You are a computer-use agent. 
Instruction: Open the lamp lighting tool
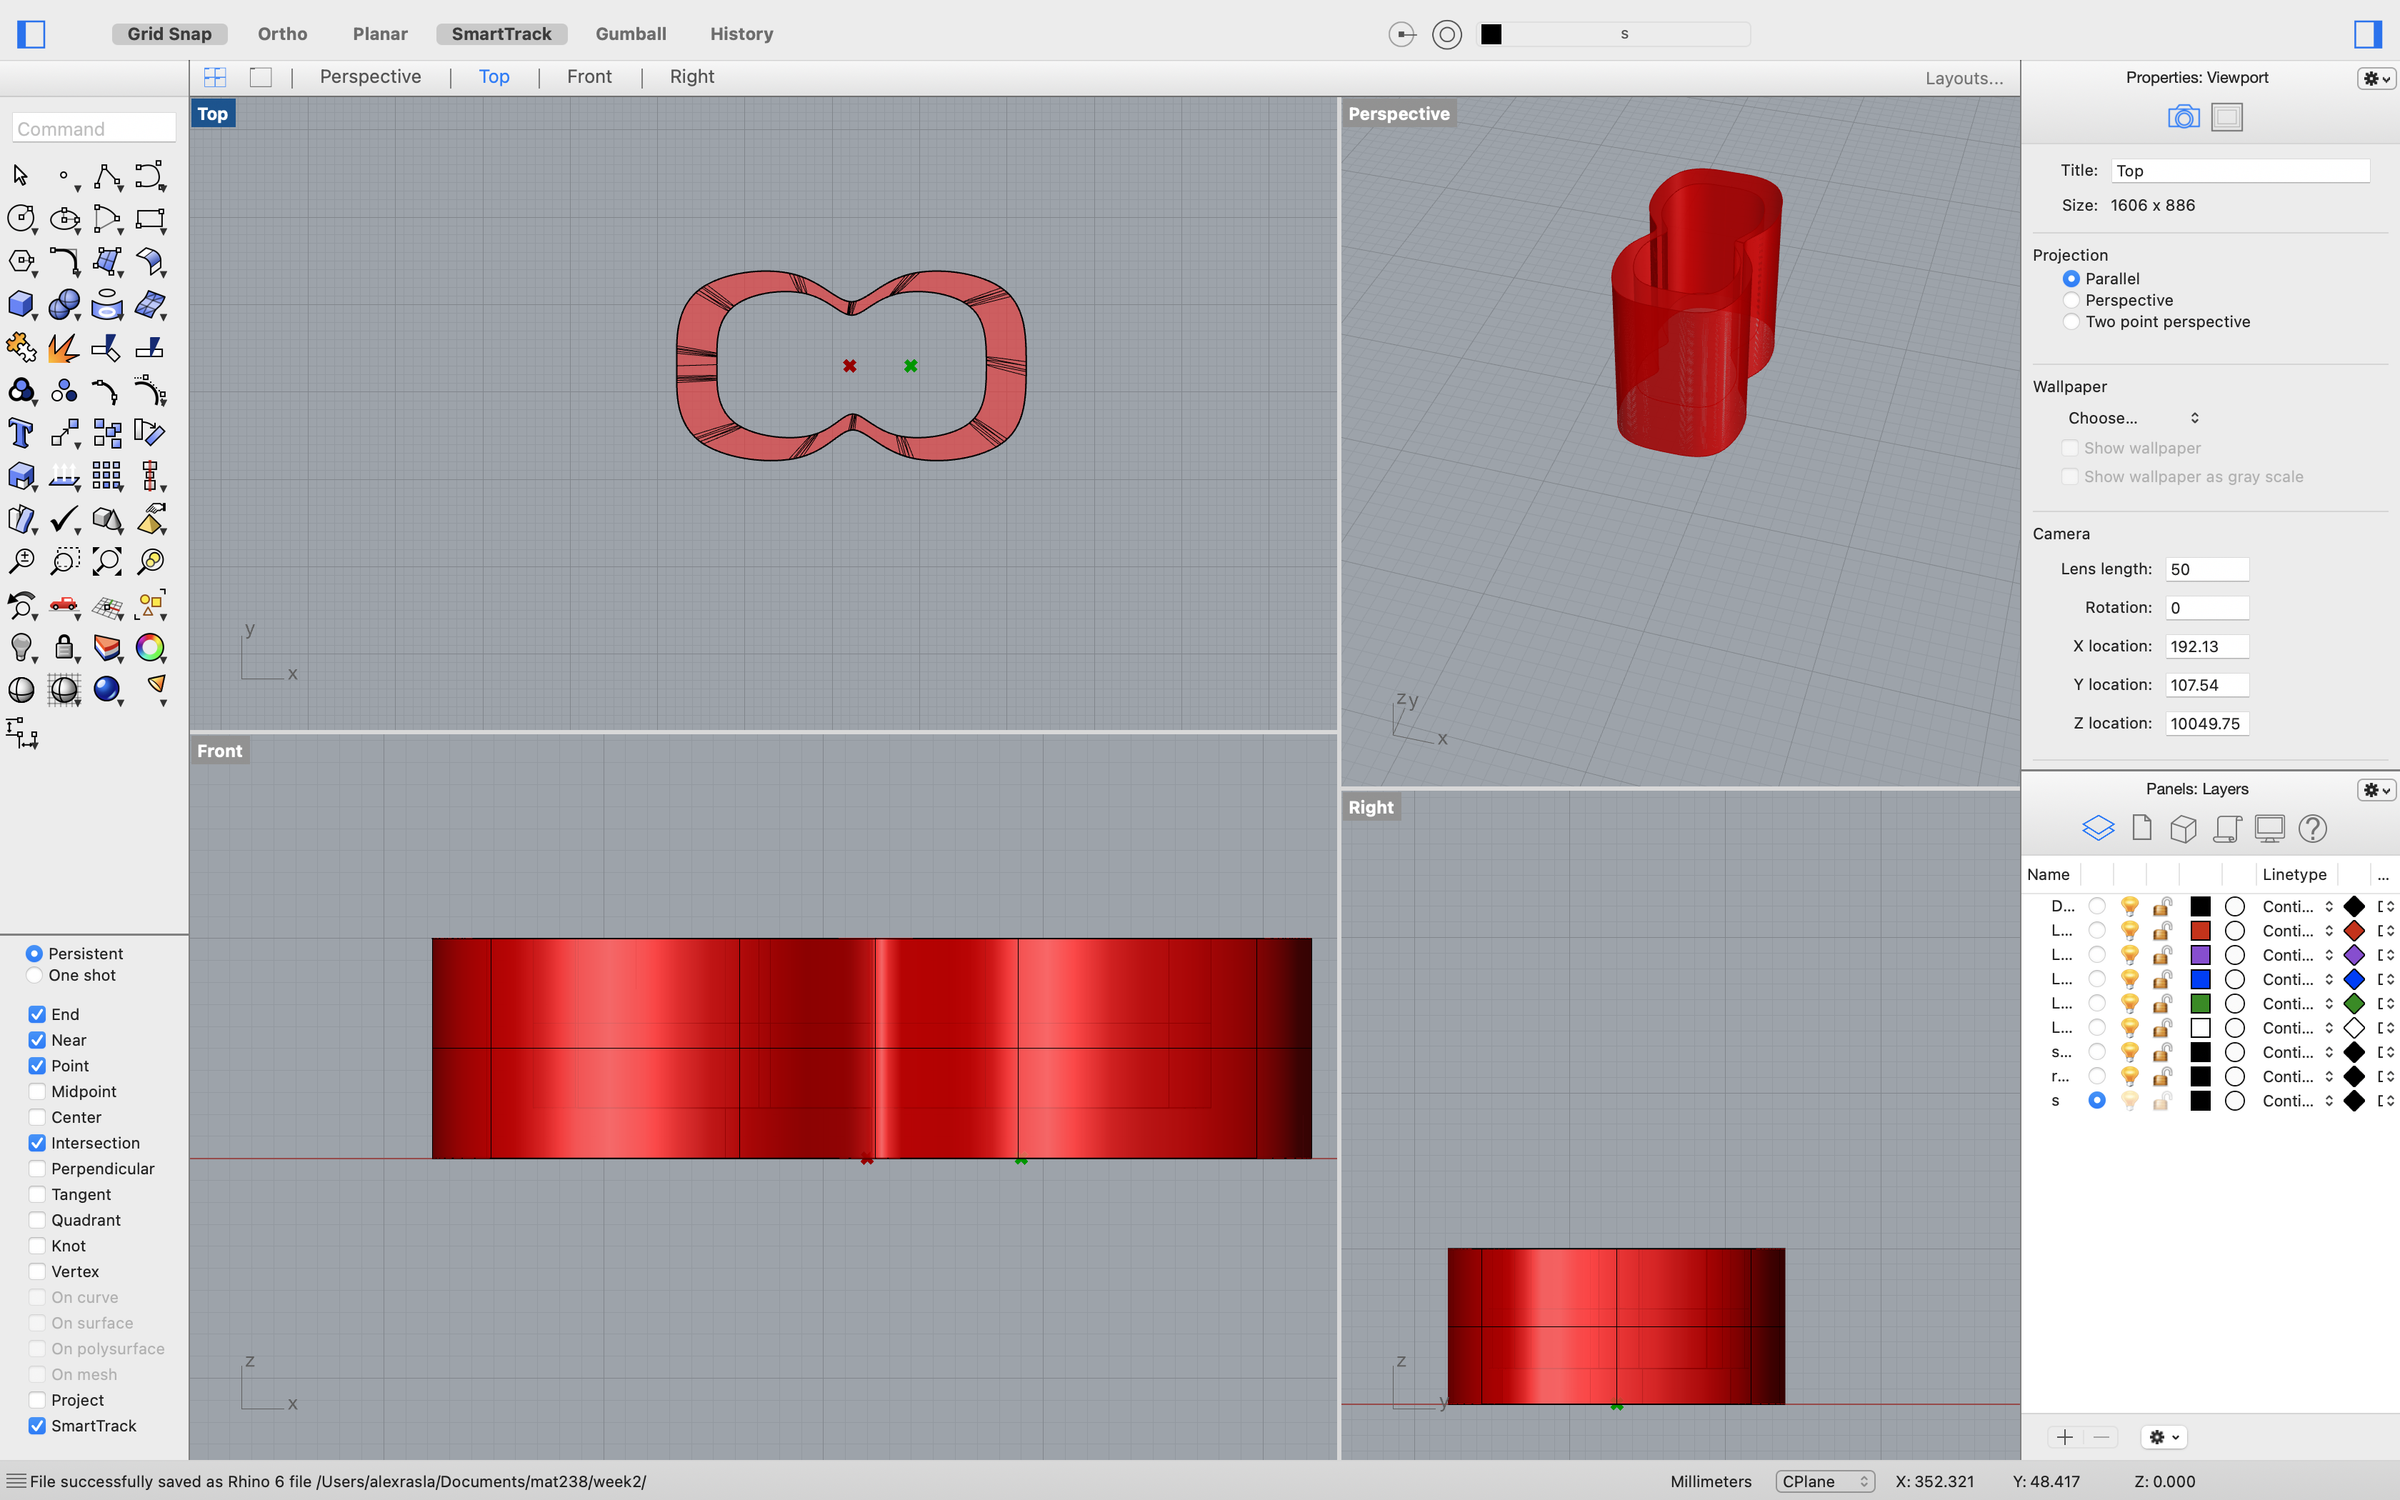[22, 648]
